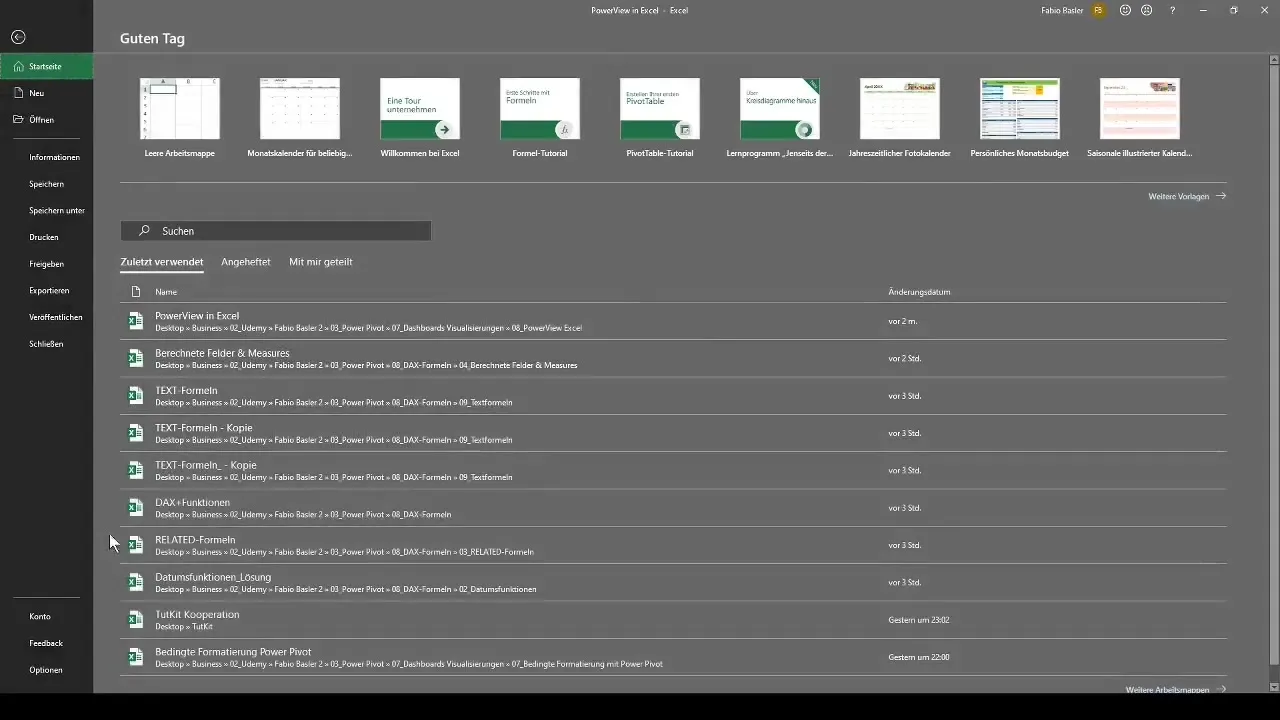Image resolution: width=1280 pixels, height=720 pixels.
Task: Open Feedback in the sidebar
Action: [46, 643]
